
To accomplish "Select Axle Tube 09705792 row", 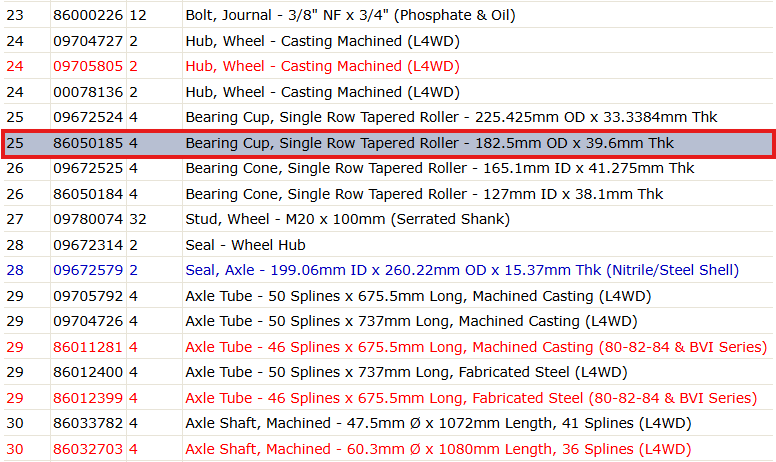I will [388, 296].
